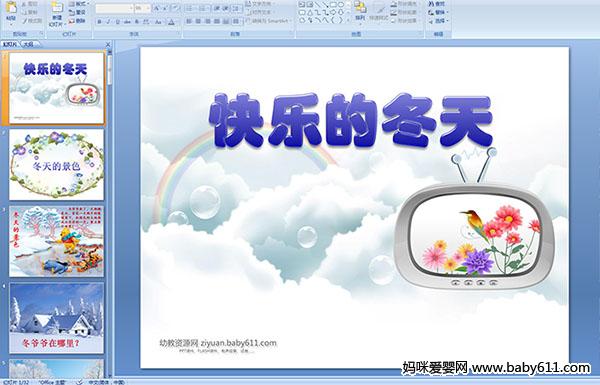Toggle bold formatting
The height and width of the screenshot is (385, 600).
(x=99, y=22)
